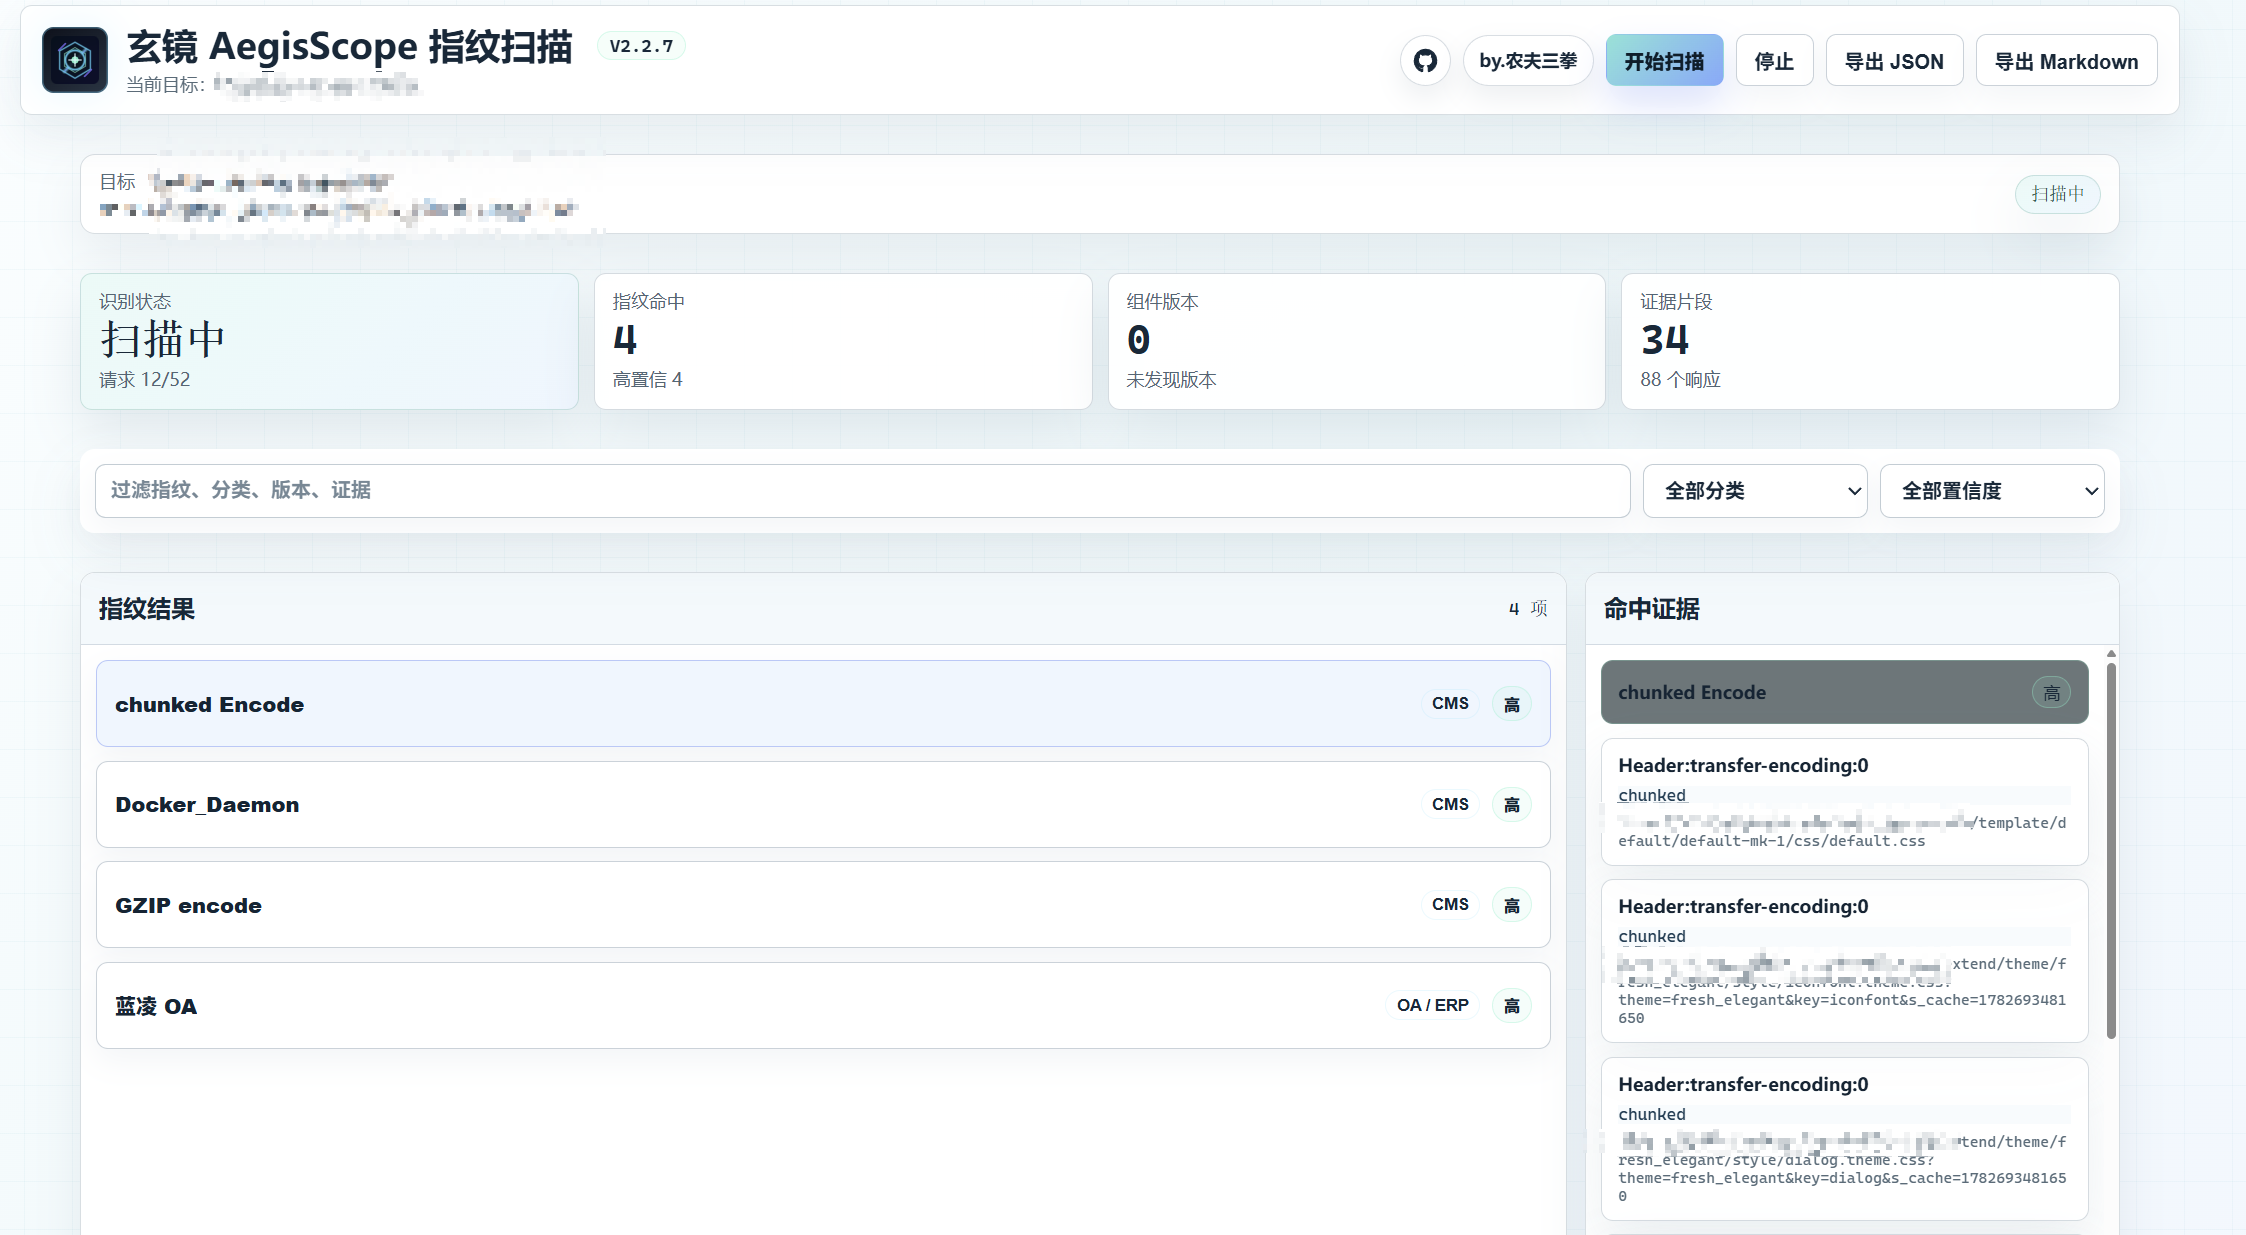Click 高 badge in evidence panel header

(2051, 692)
